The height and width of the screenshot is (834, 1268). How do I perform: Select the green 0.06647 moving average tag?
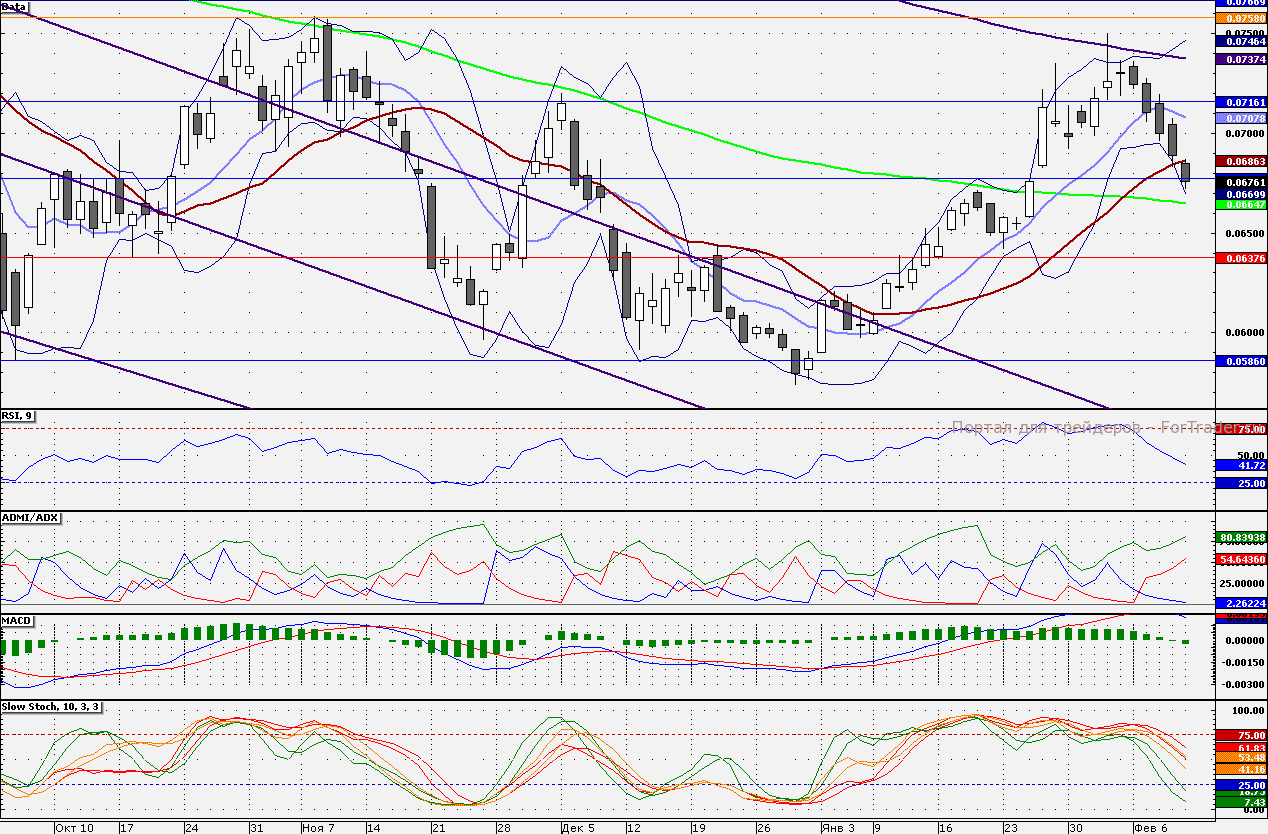[1240, 204]
